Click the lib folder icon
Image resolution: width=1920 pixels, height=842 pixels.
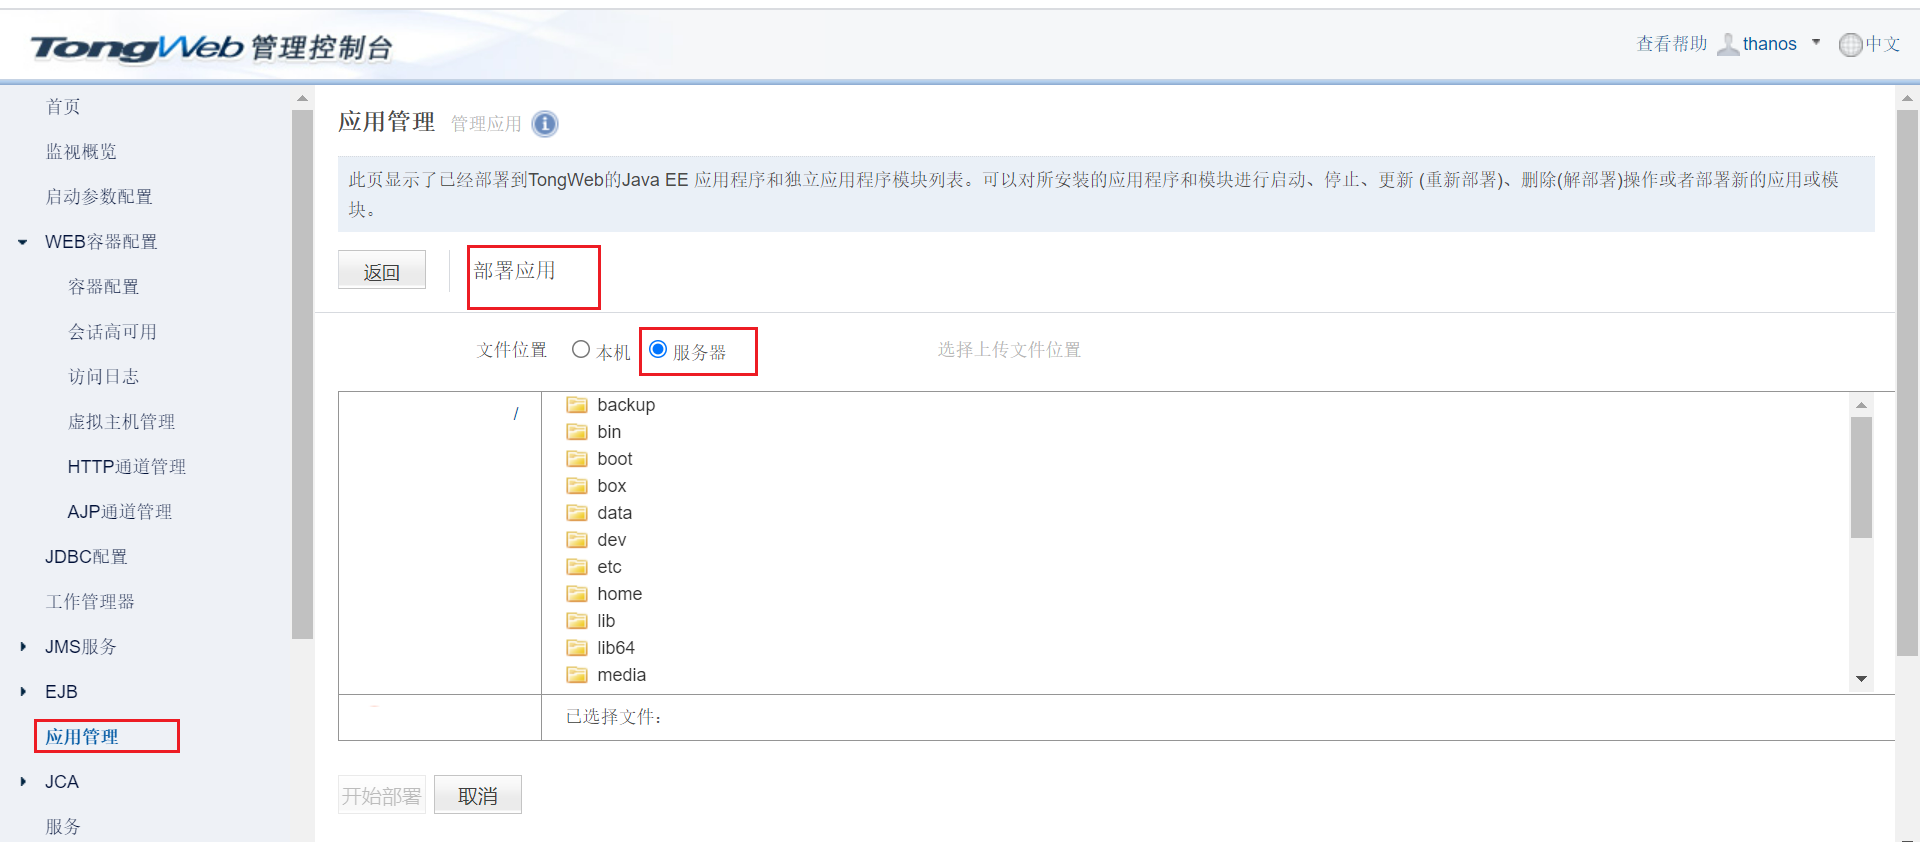point(577,621)
